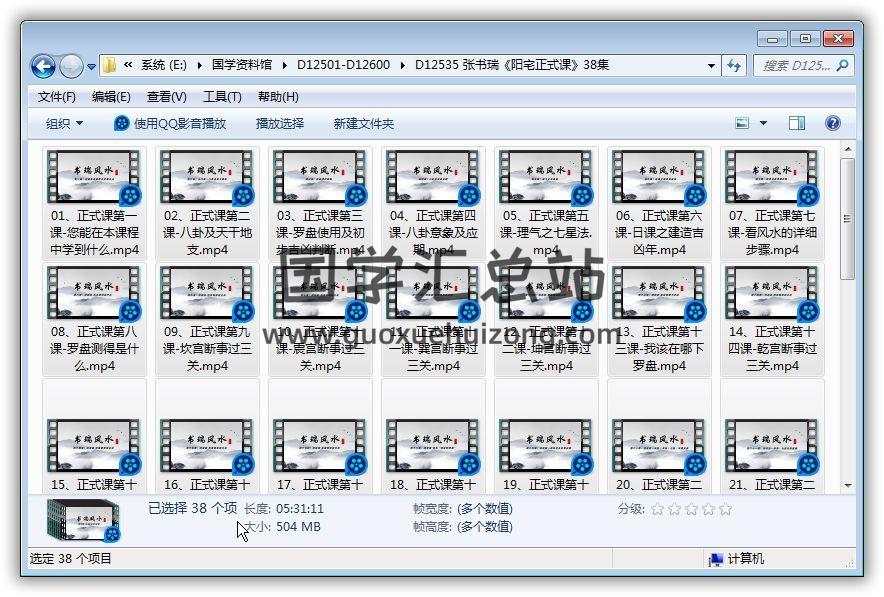Image resolution: width=884 pixels, height=597 pixels.
Task: Open the 查看(V) menu
Action: pyautogui.click(x=166, y=97)
